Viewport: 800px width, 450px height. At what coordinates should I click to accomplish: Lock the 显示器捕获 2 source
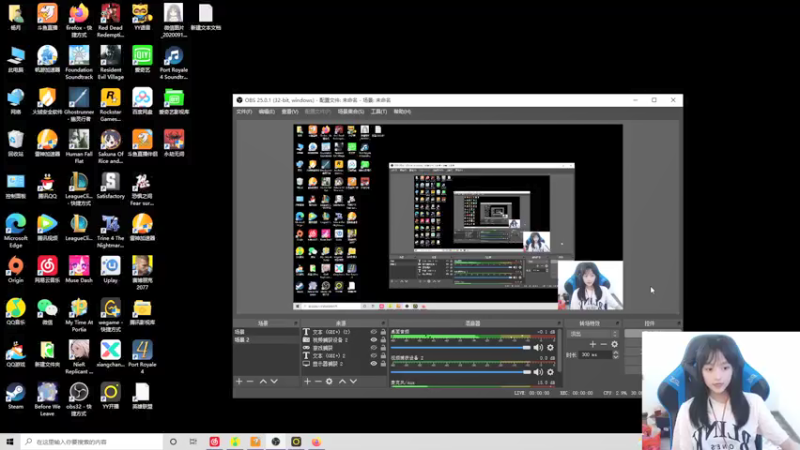(383, 364)
